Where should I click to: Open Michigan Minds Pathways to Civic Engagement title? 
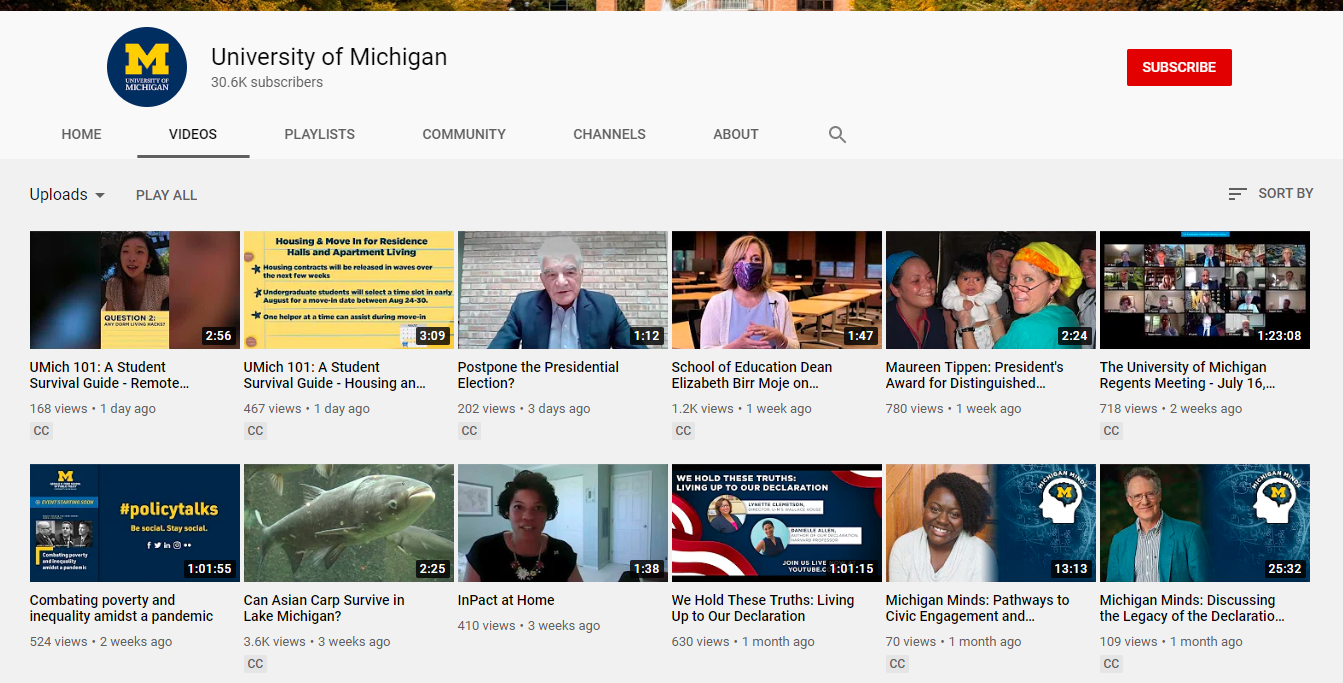[x=977, y=608]
